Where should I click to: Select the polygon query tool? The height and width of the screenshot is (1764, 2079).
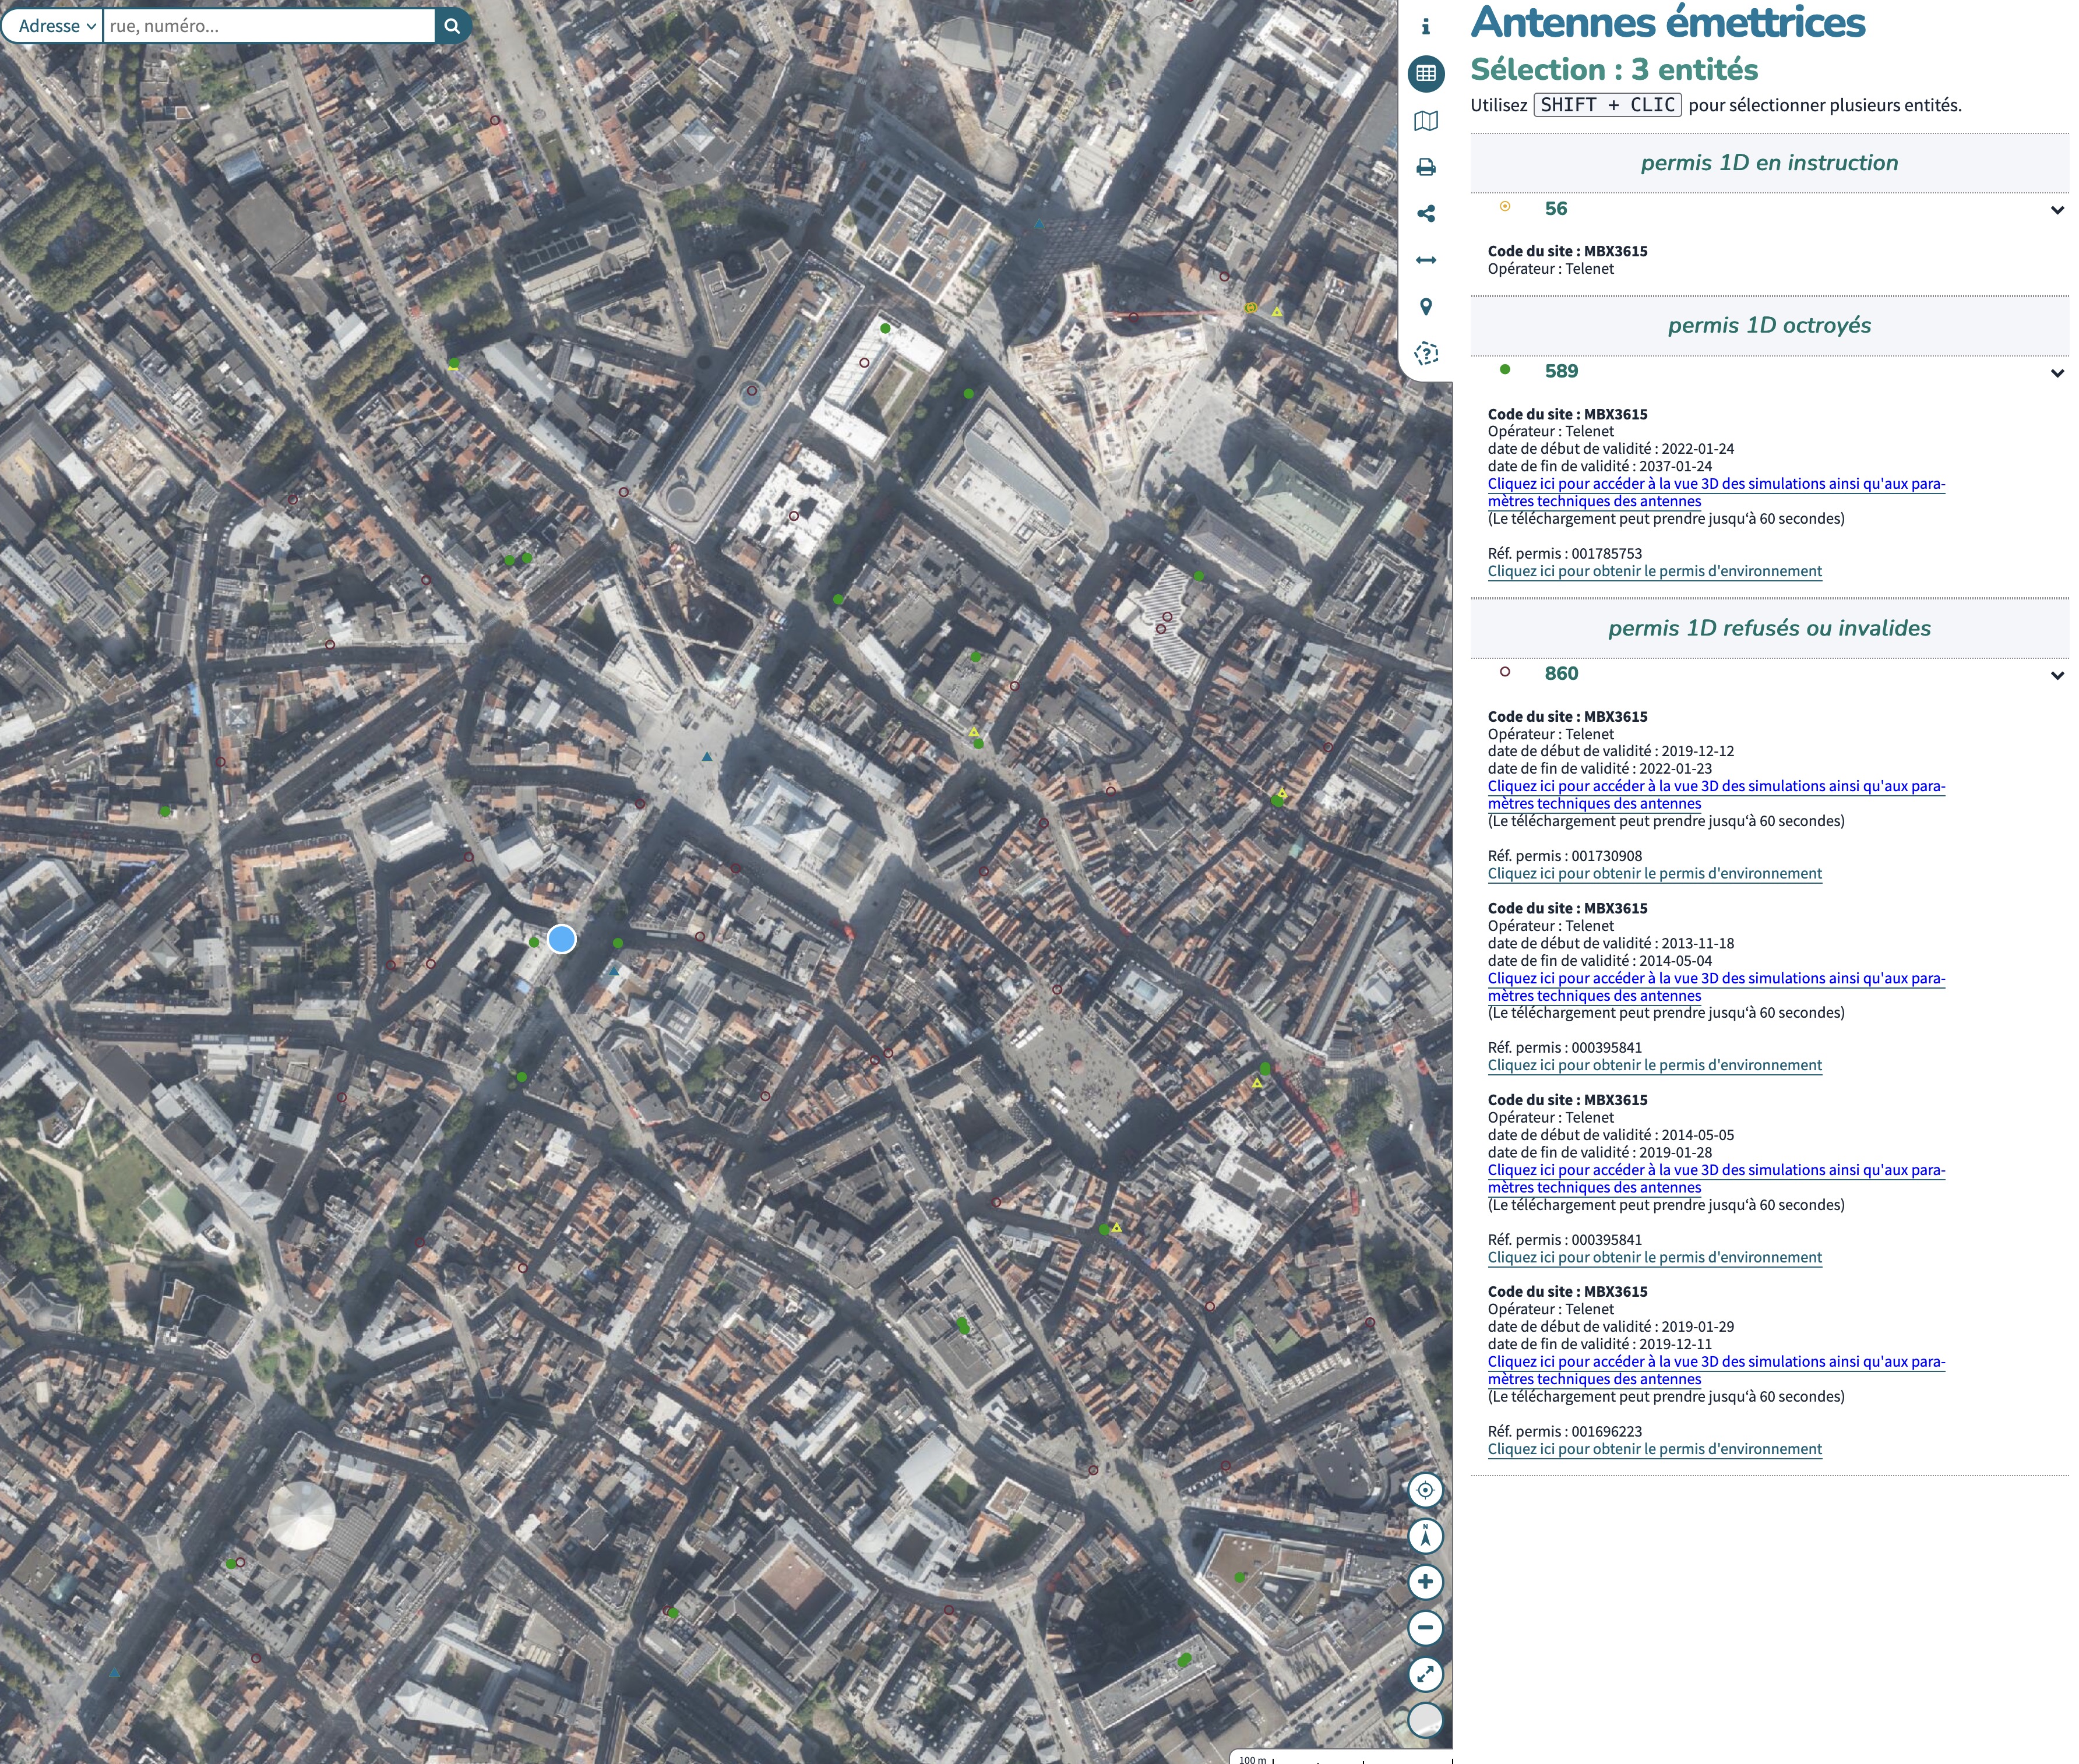1426,353
